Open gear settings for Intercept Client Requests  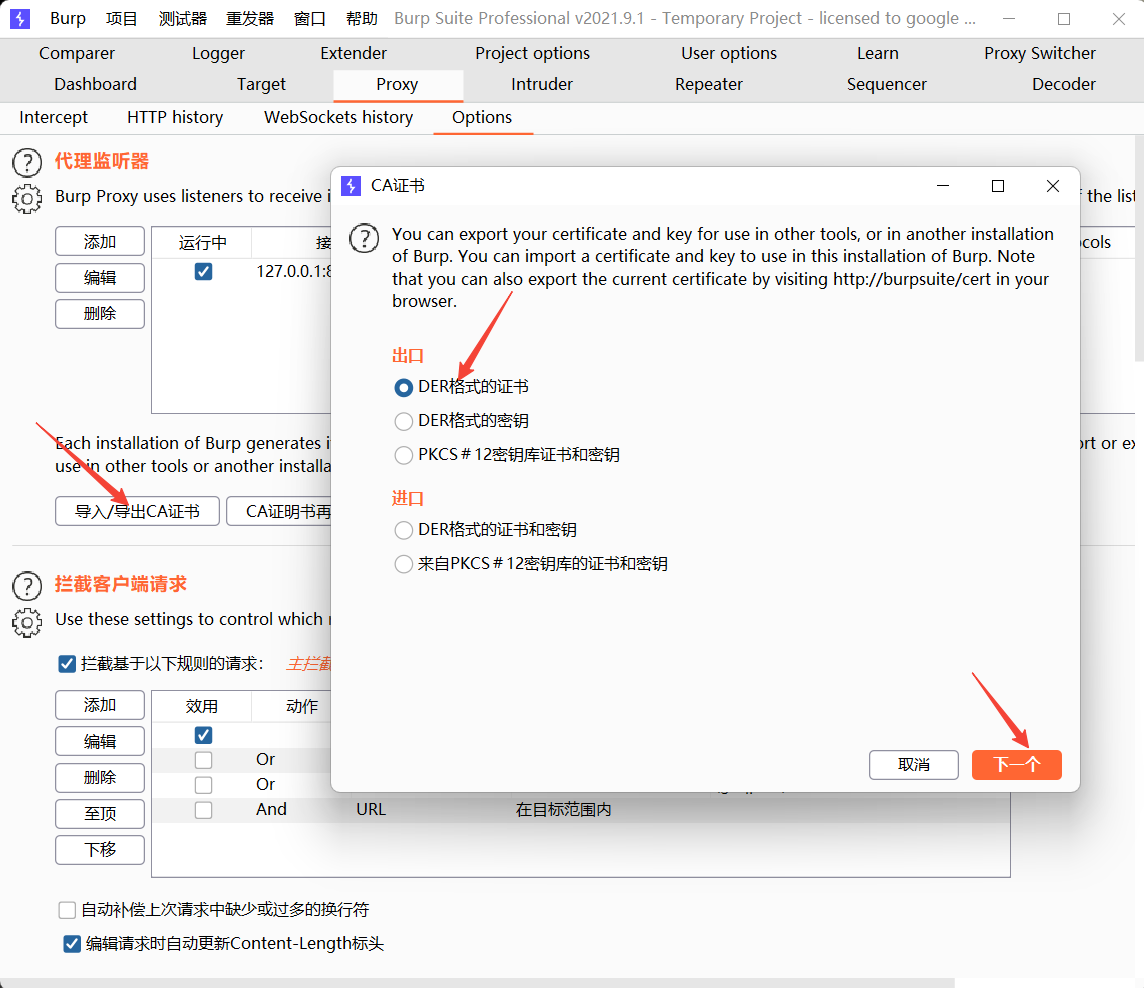(x=27, y=622)
